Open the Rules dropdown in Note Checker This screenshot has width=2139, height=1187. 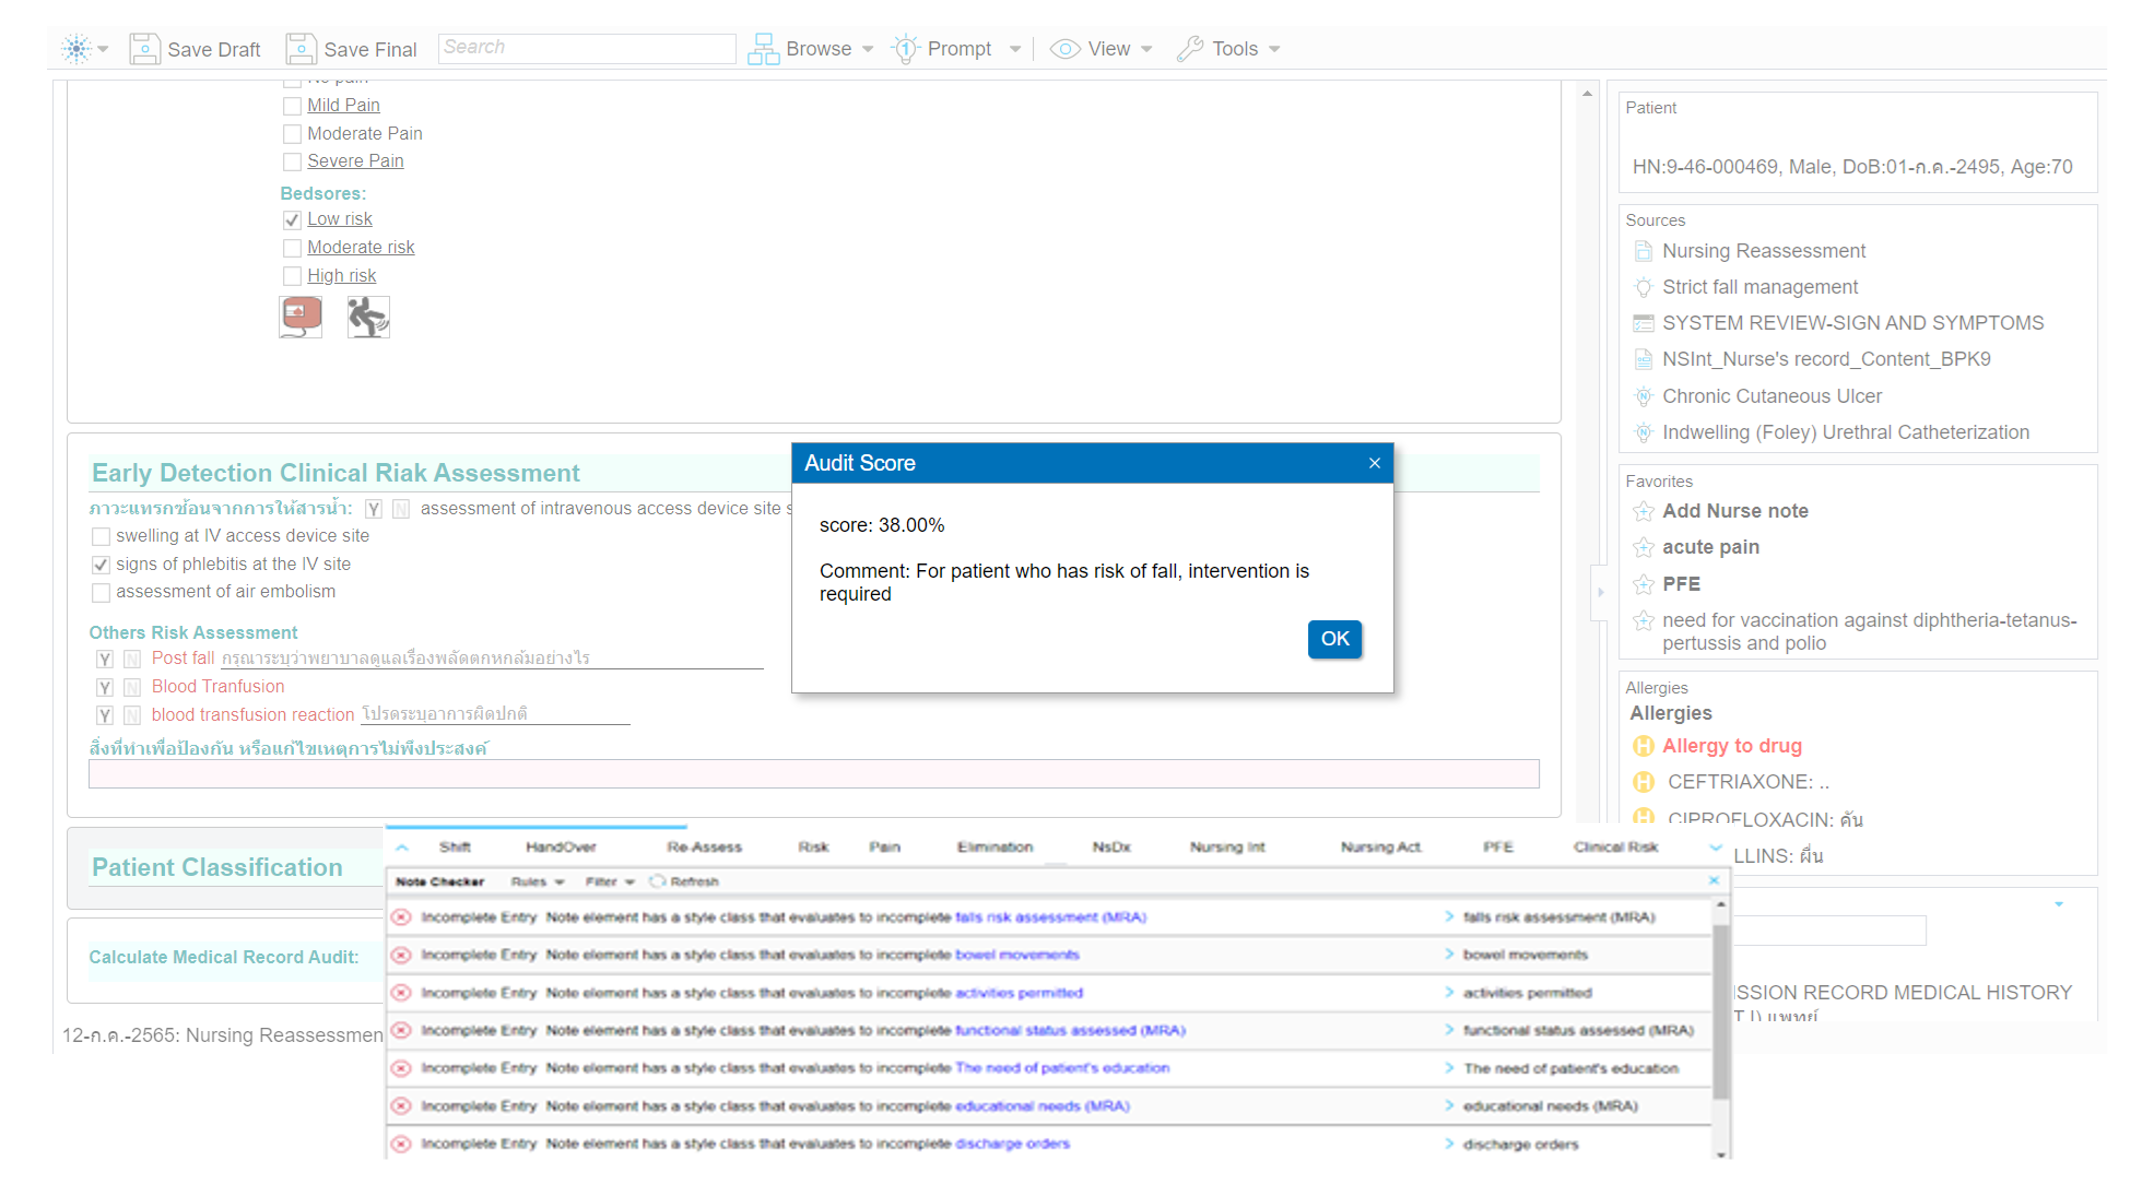click(x=537, y=882)
